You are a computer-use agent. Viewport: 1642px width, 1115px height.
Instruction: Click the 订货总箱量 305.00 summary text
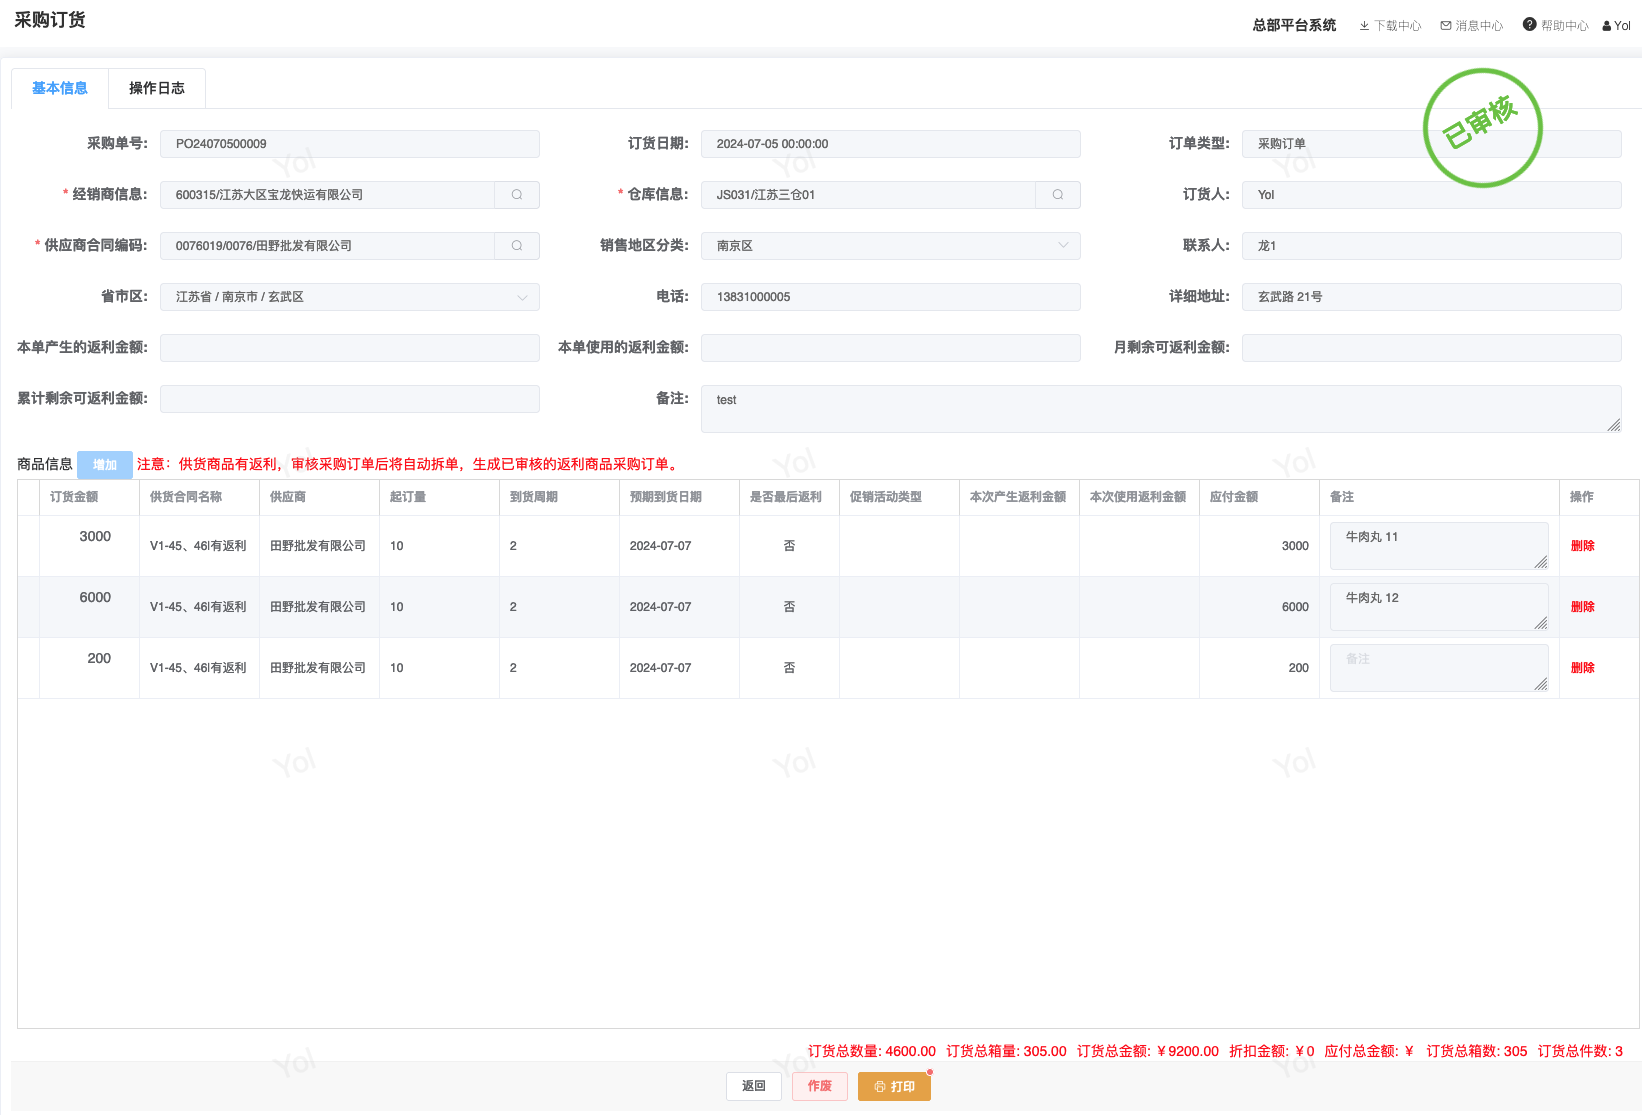[x=1006, y=1051]
